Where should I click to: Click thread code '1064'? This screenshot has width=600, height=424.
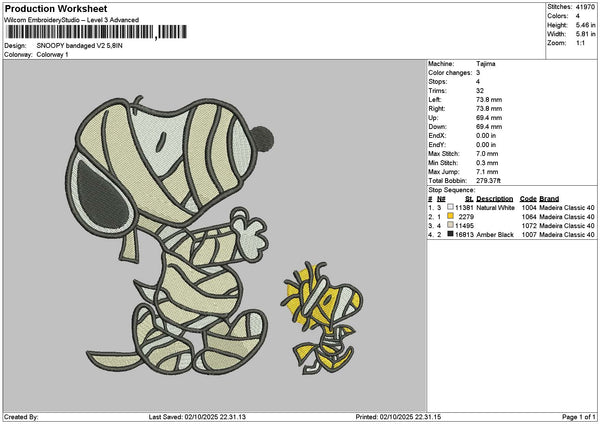pos(529,217)
